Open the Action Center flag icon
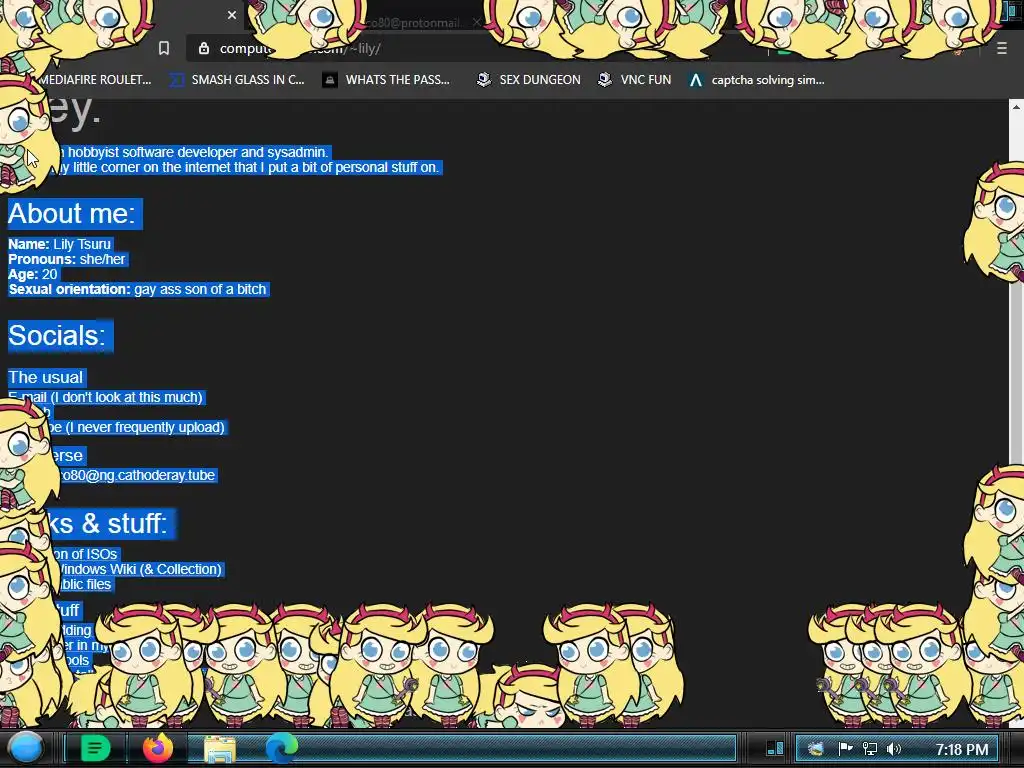Image resolution: width=1024 pixels, height=768 pixels. (x=845, y=748)
